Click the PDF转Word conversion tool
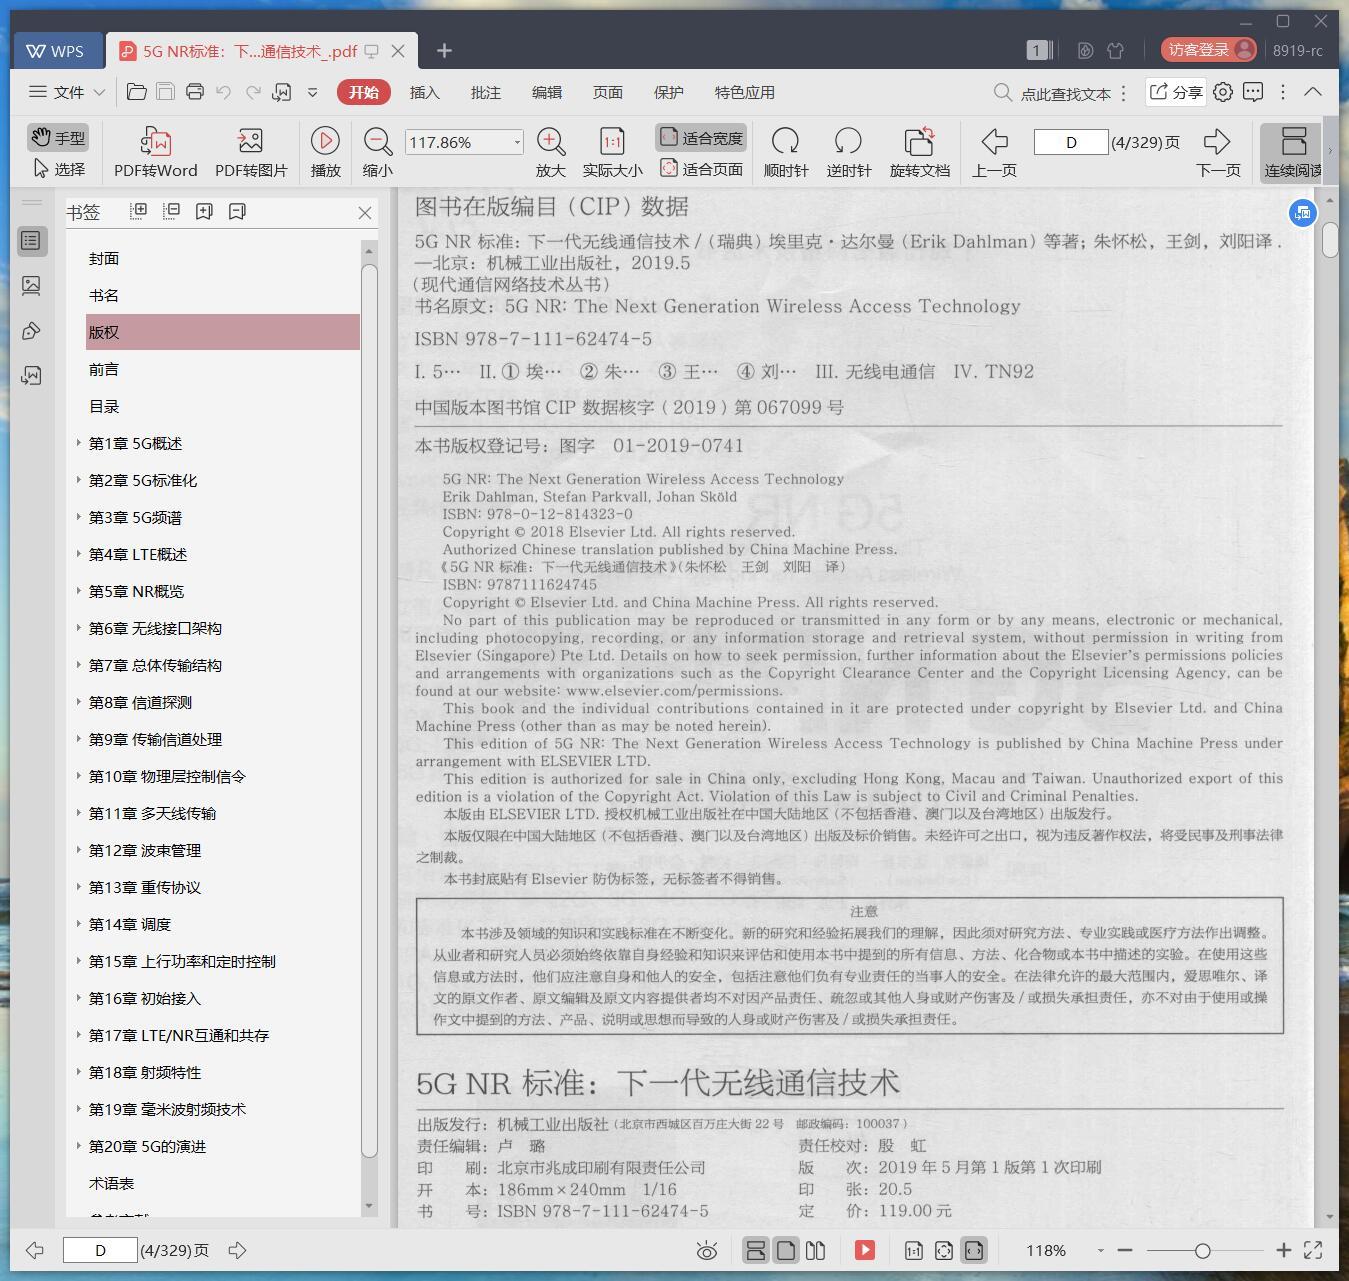 point(155,152)
